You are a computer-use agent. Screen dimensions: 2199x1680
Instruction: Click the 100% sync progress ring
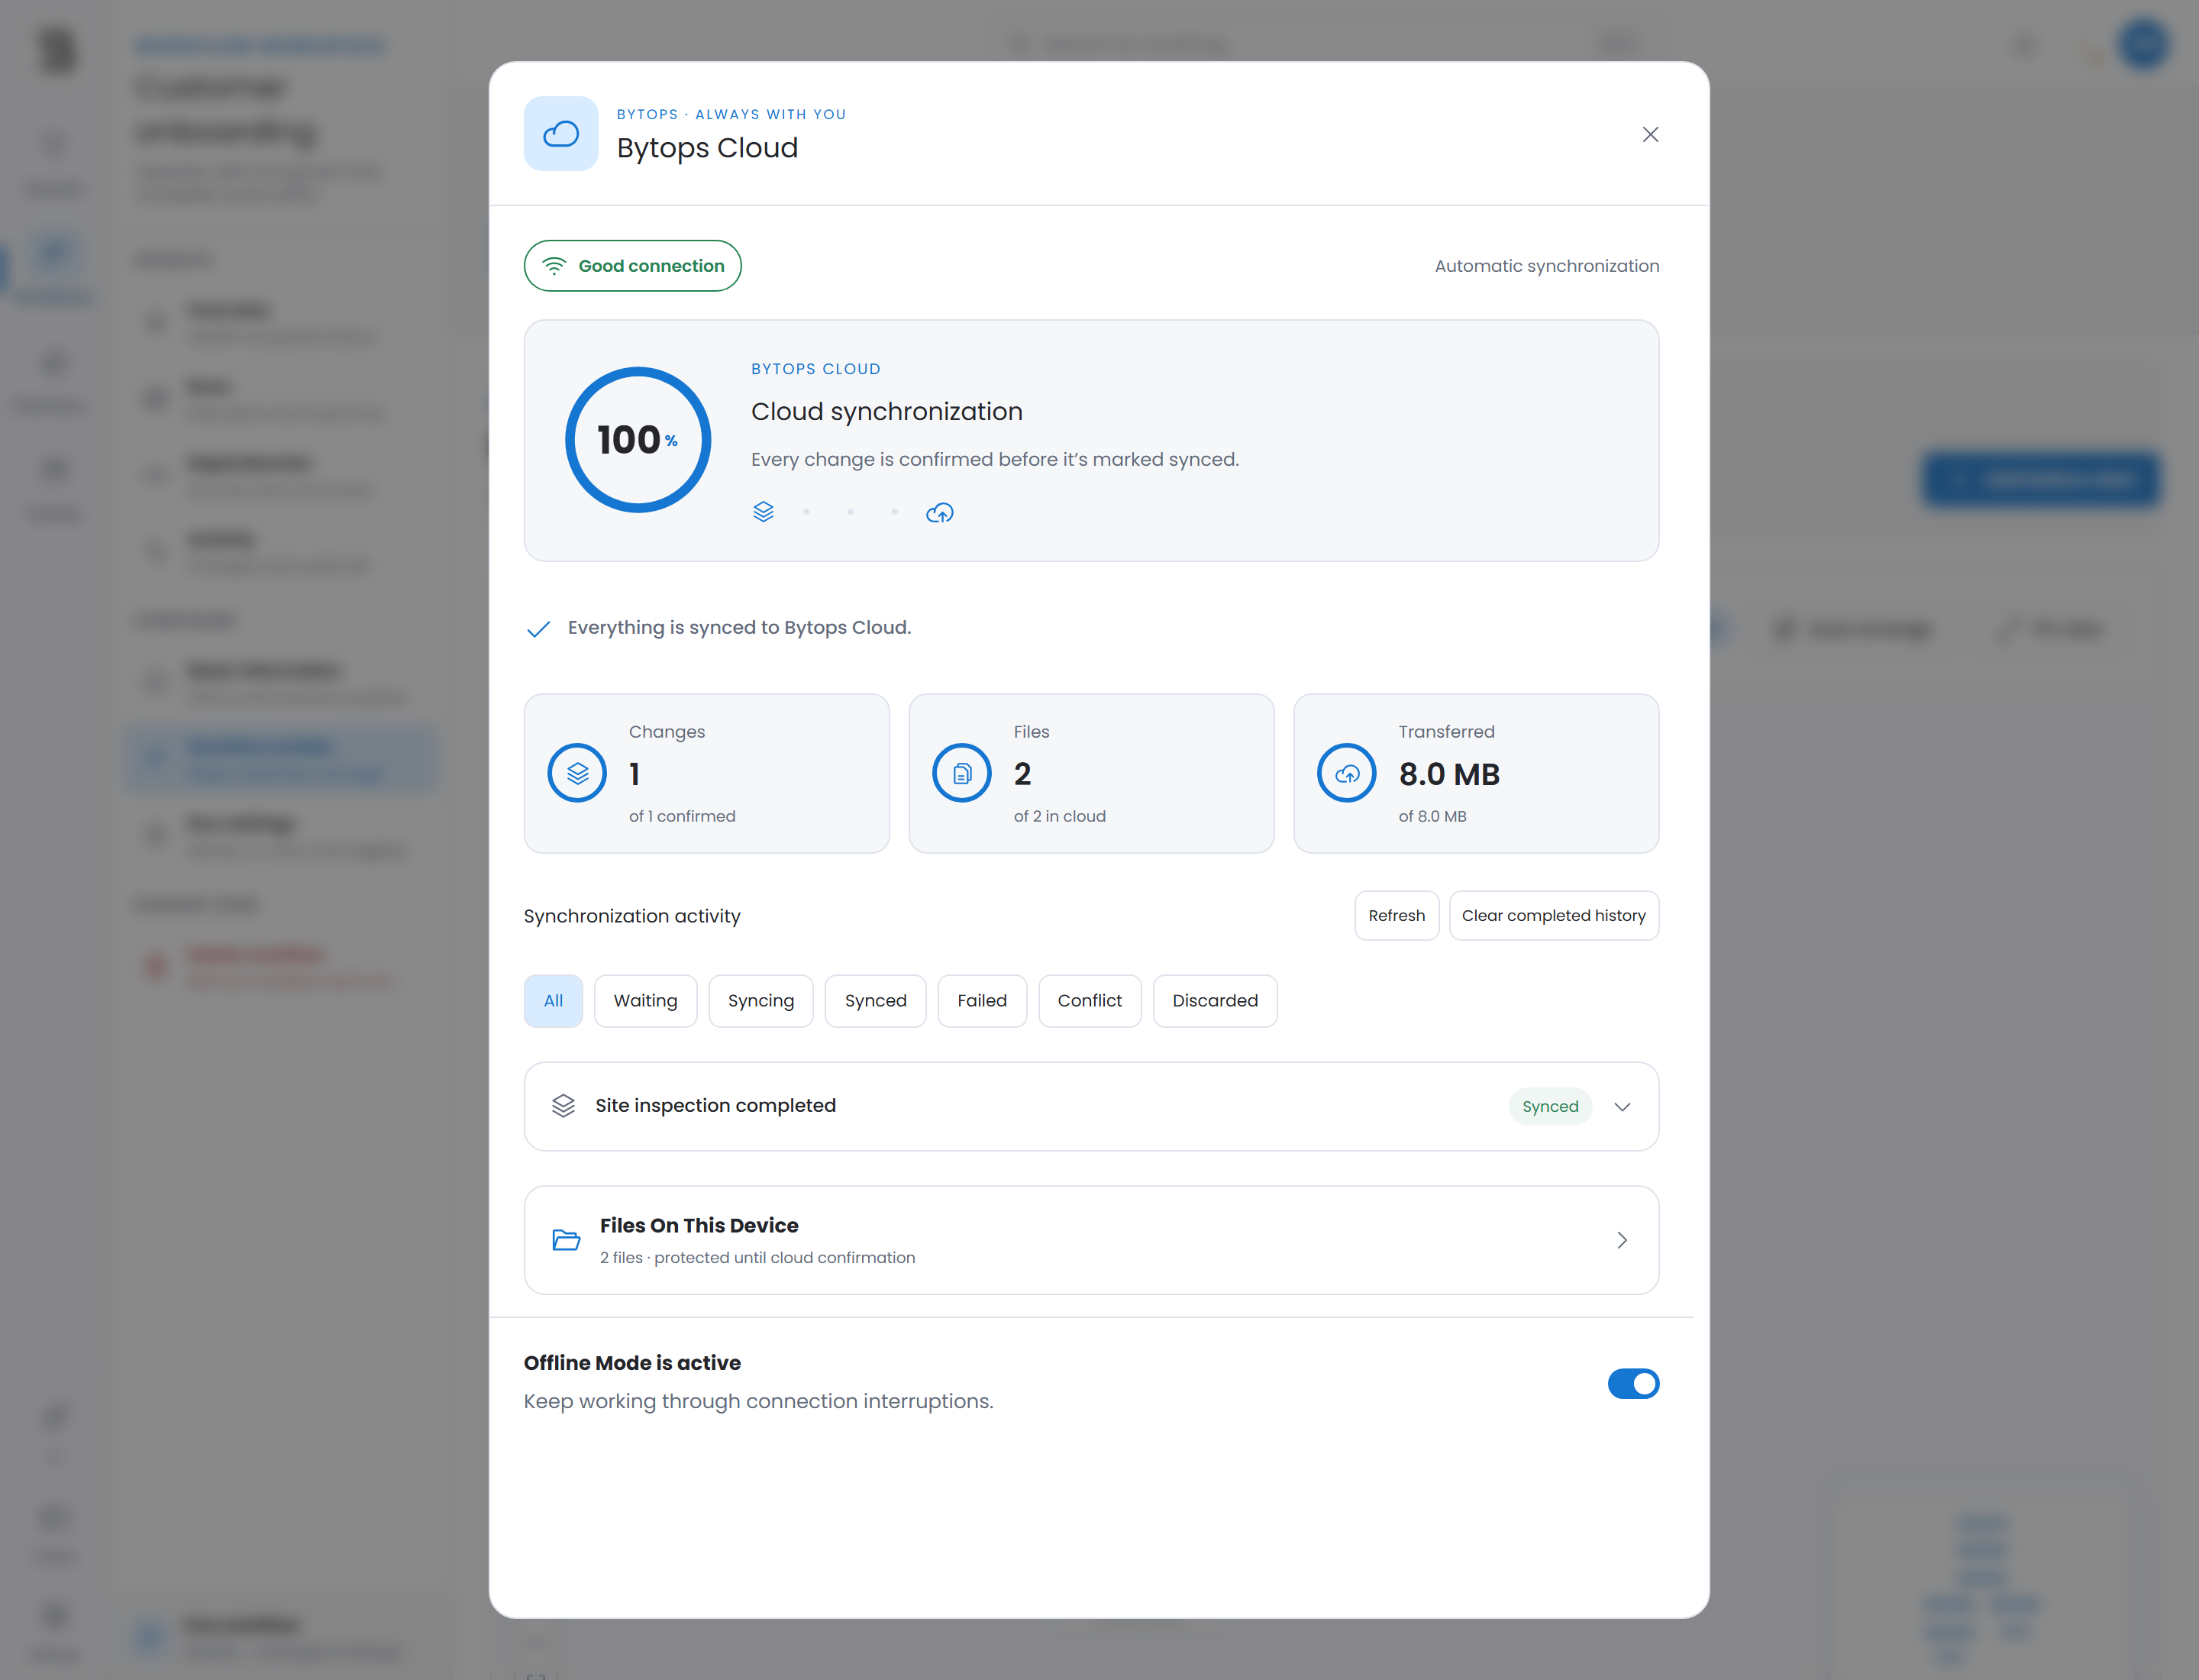point(638,440)
